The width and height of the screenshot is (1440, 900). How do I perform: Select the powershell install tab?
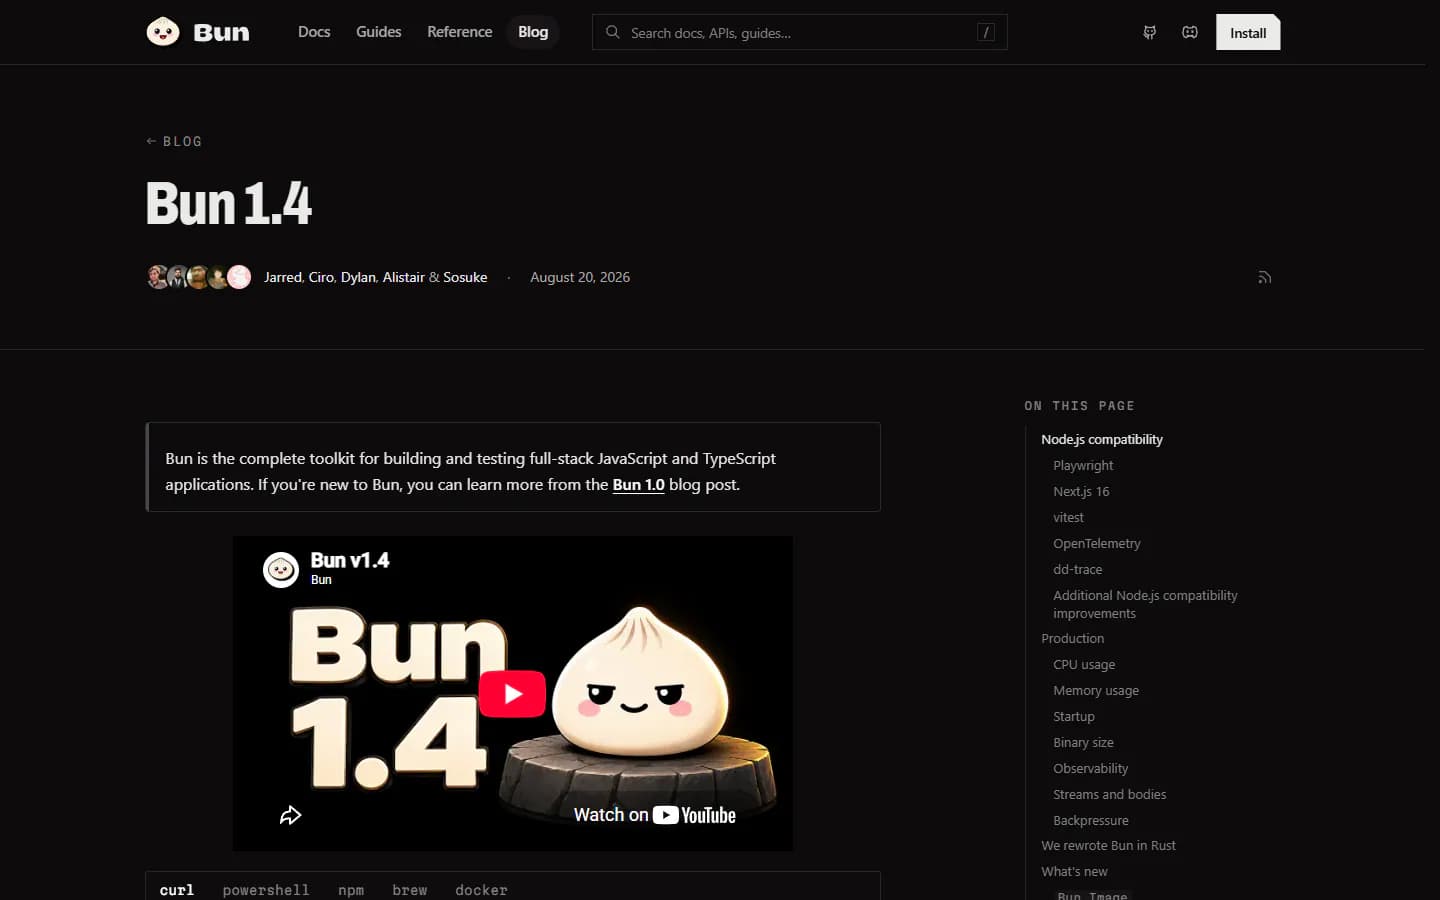(x=266, y=889)
